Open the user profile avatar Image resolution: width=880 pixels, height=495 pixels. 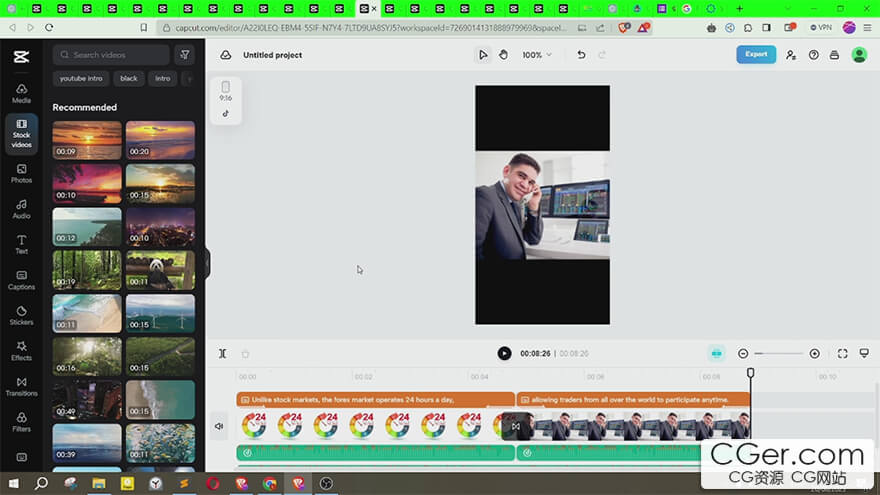(859, 54)
